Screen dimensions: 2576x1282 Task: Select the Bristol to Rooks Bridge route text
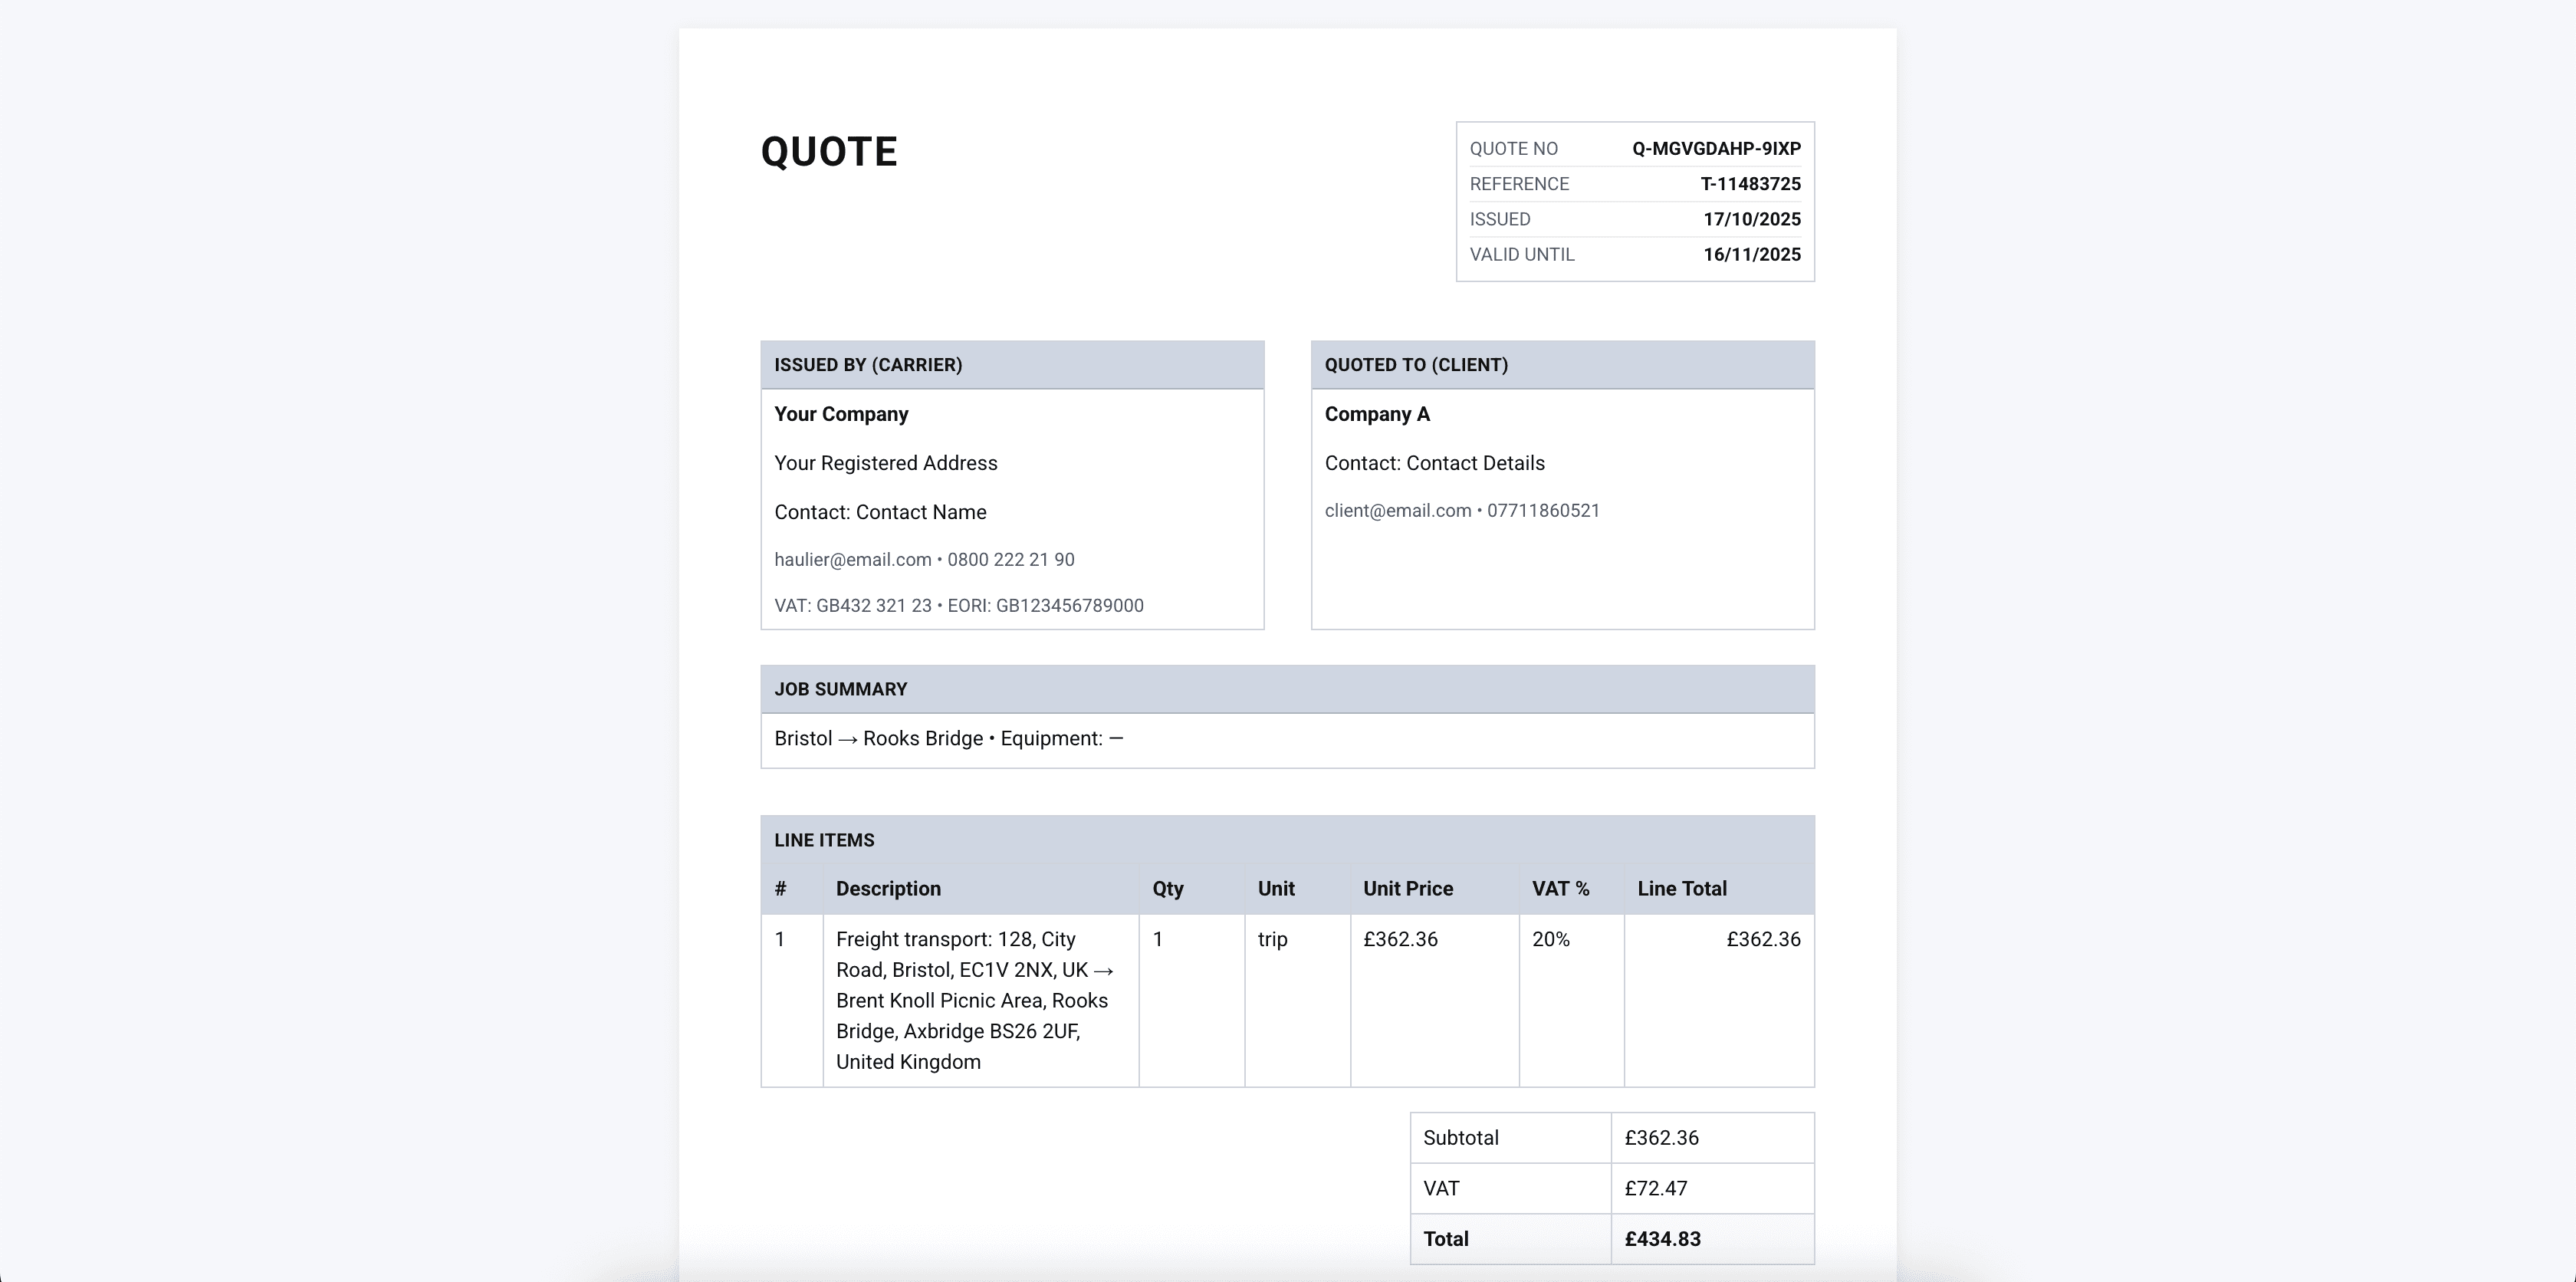947,738
